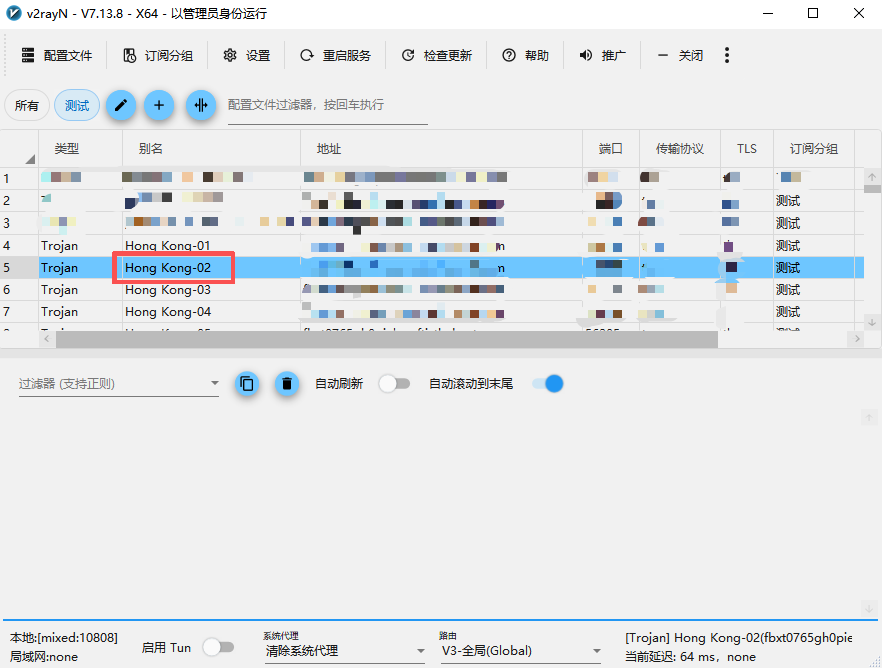Expand the 路由 V3-全局 dropdown
Viewport: 882px width, 668px height.
pyautogui.click(x=519, y=650)
